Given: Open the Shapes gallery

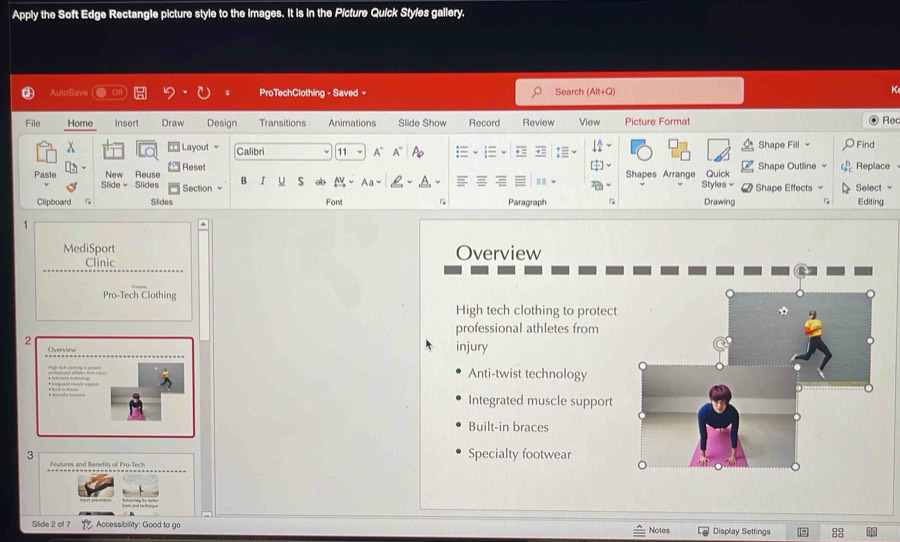Looking at the screenshot, I should 641,161.
